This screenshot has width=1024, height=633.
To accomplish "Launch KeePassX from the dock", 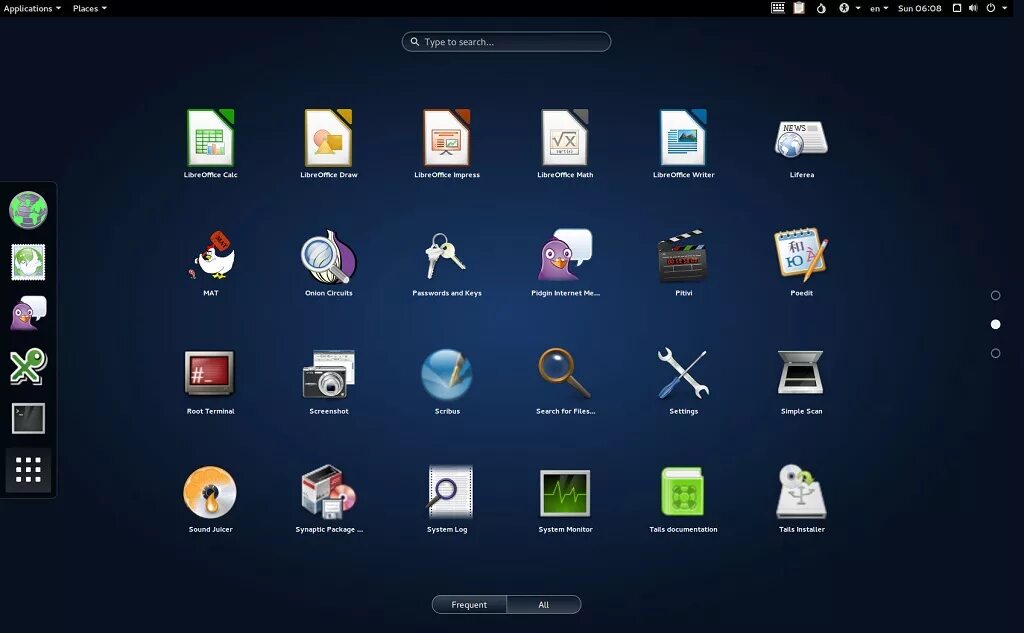I will click(28, 366).
